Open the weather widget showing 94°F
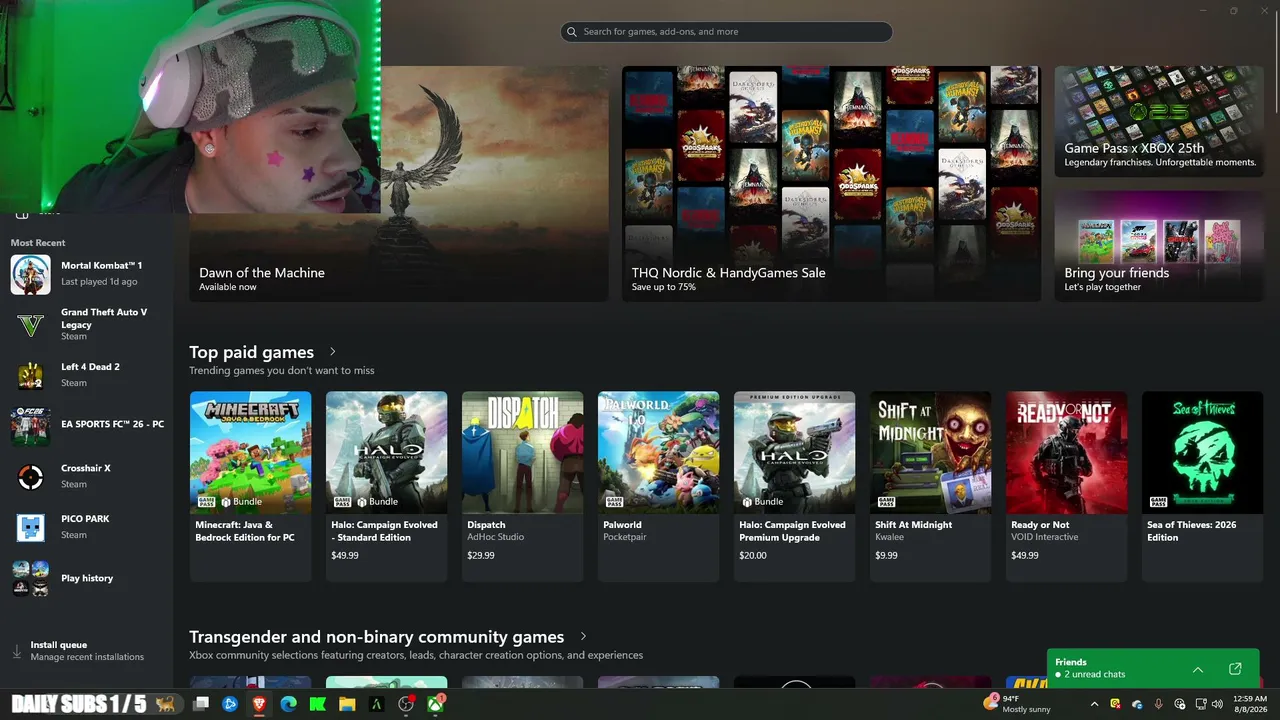Screen dimensions: 1280x720 point(1017,704)
